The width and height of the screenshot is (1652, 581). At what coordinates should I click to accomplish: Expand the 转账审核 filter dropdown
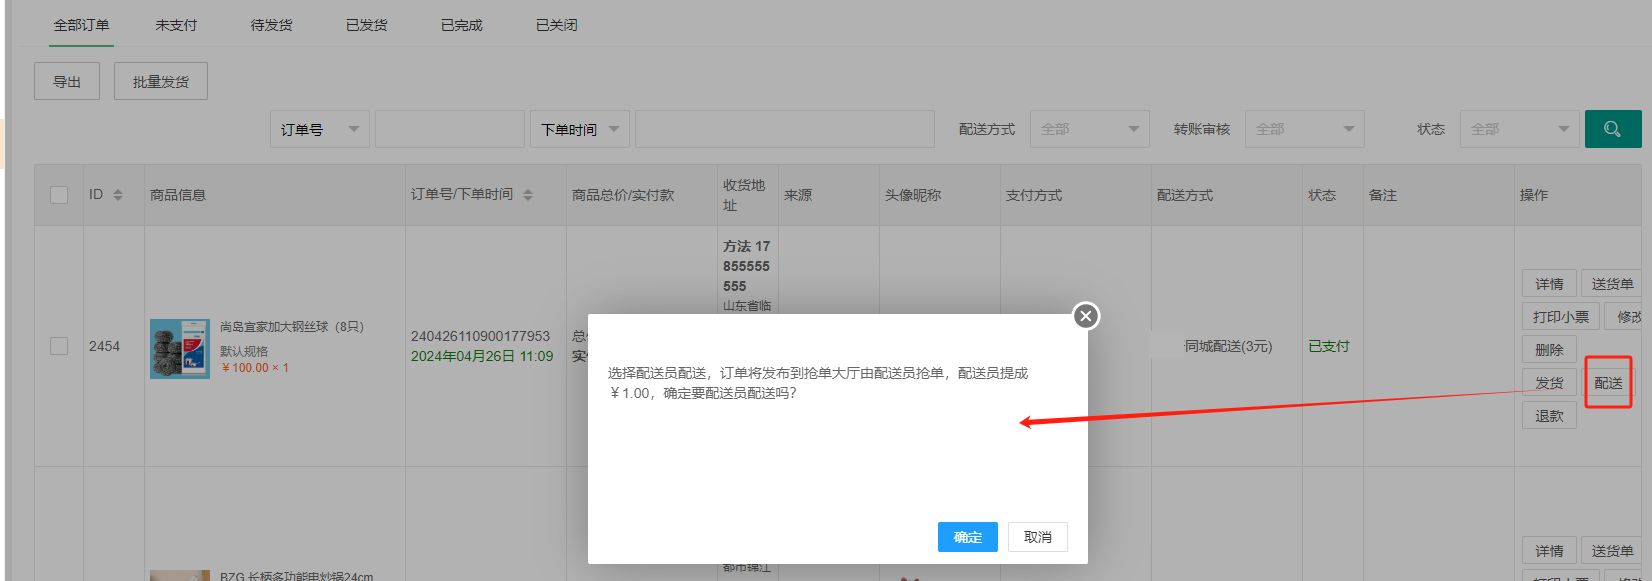coord(1304,129)
